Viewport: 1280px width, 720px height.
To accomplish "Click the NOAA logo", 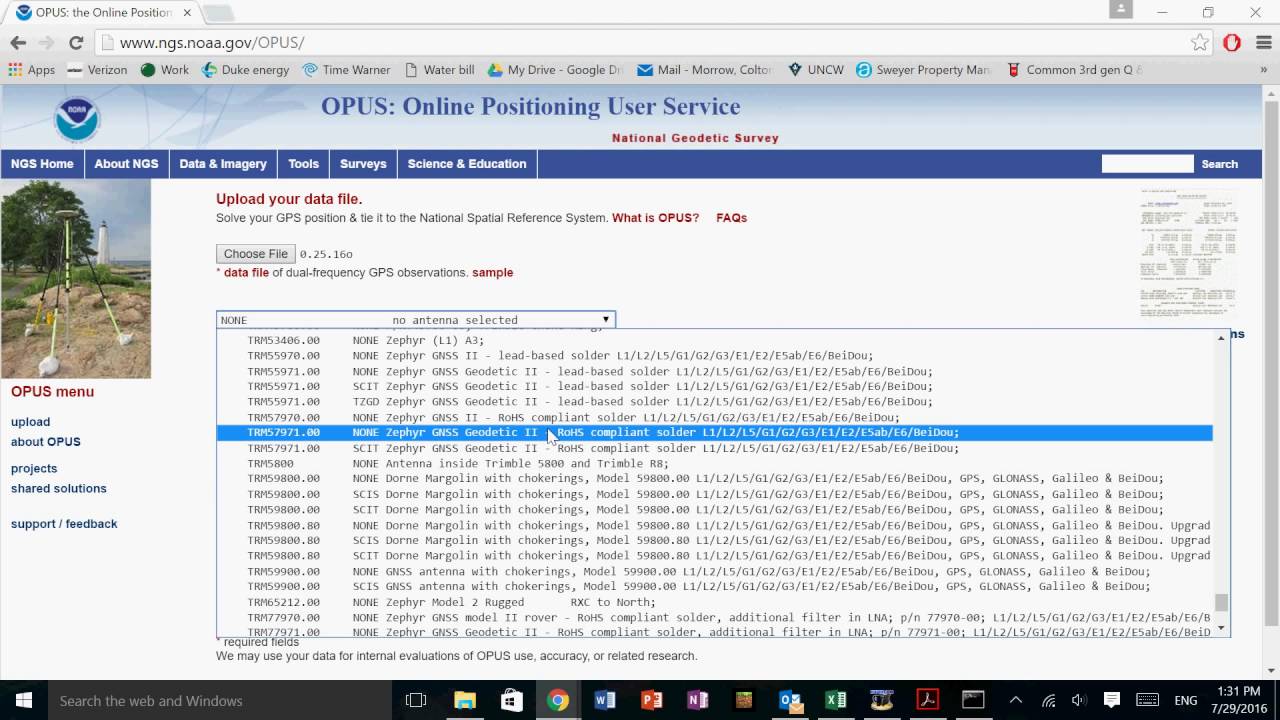I will [x=76, y=119].
